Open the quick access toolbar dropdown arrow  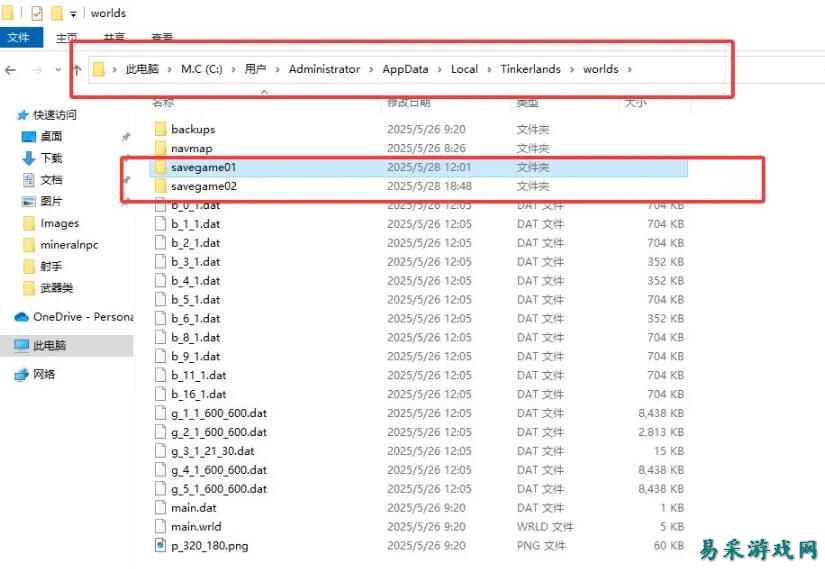click(x=74, y=14)
